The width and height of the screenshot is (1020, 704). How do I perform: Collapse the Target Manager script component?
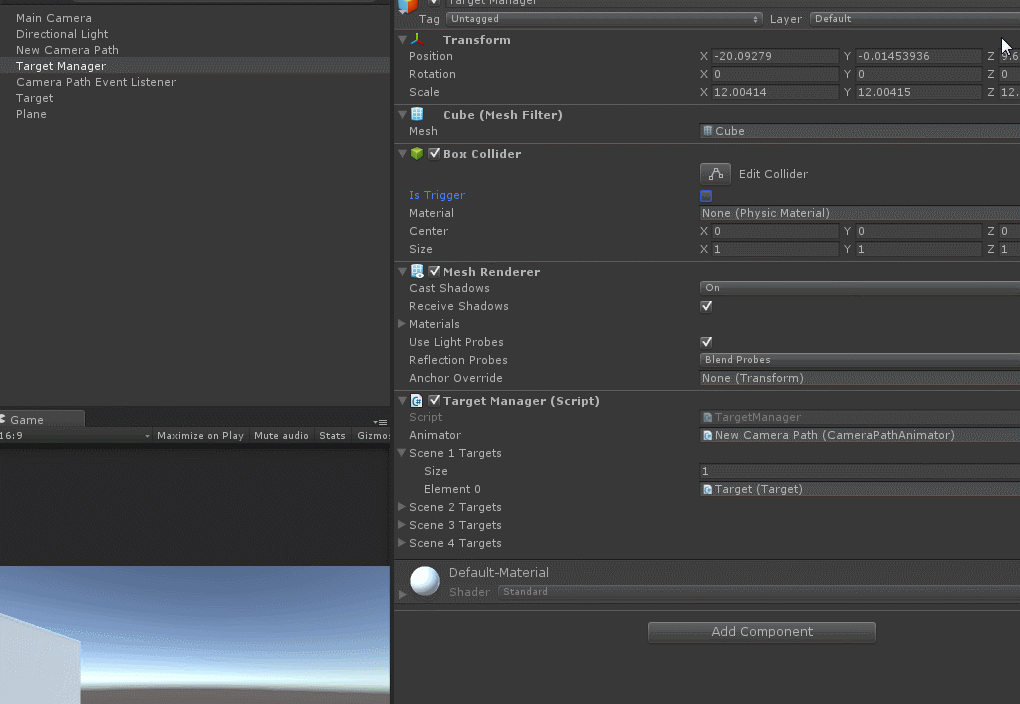[x=402, y=401]
